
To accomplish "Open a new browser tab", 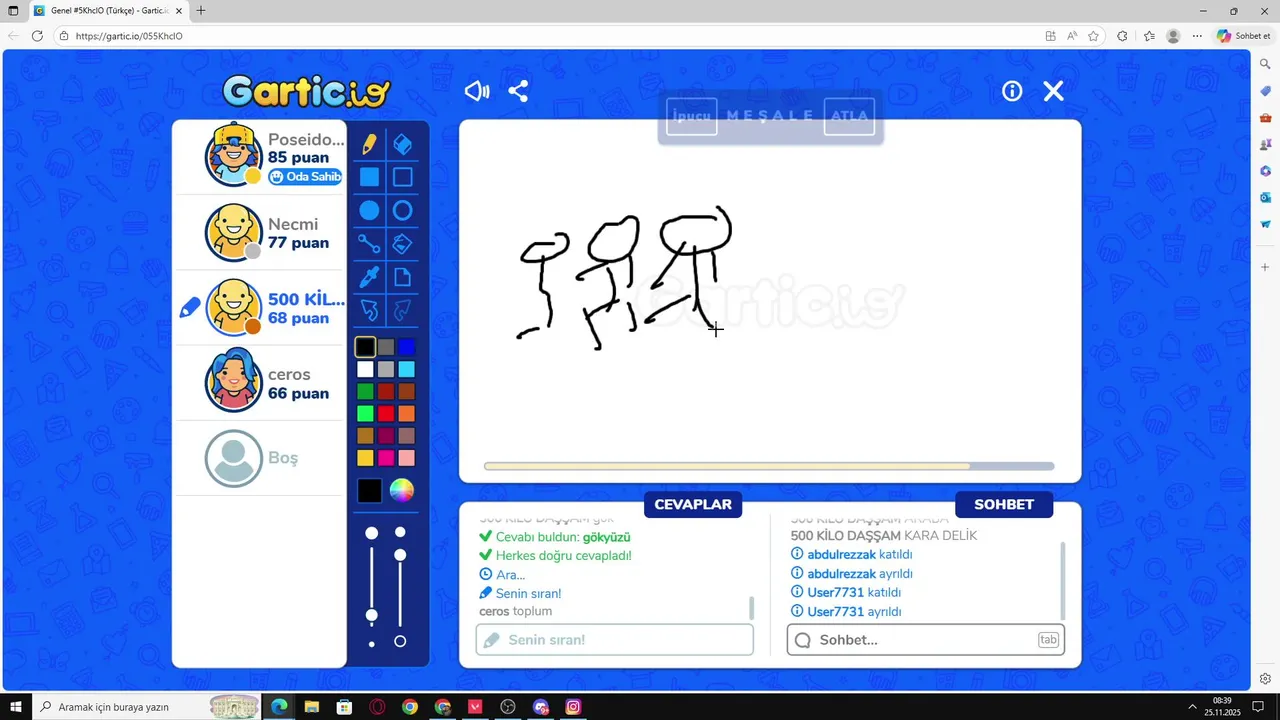I will click(201, 11).
